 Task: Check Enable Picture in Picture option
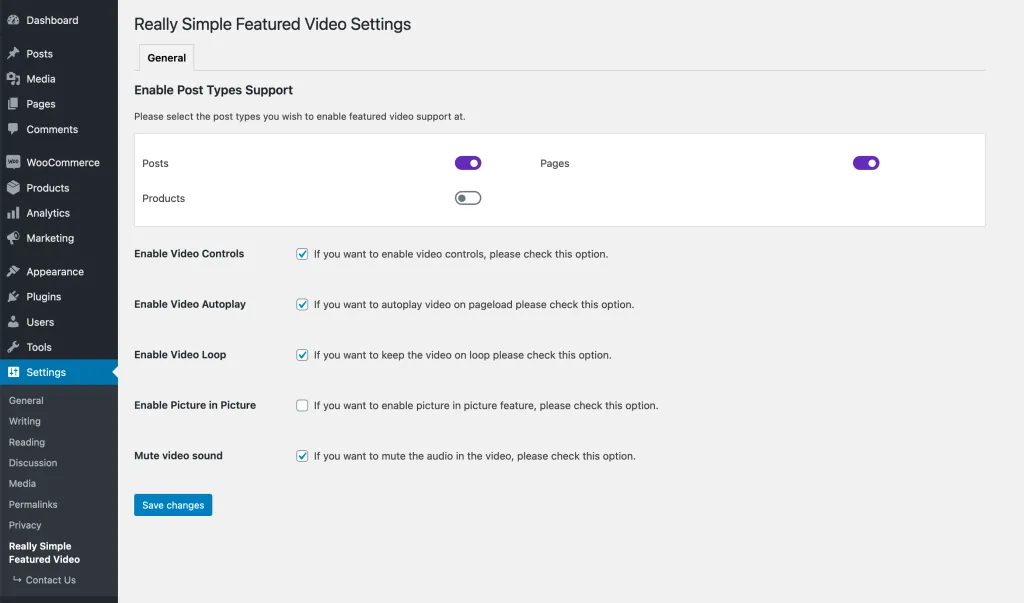(302, 405)
